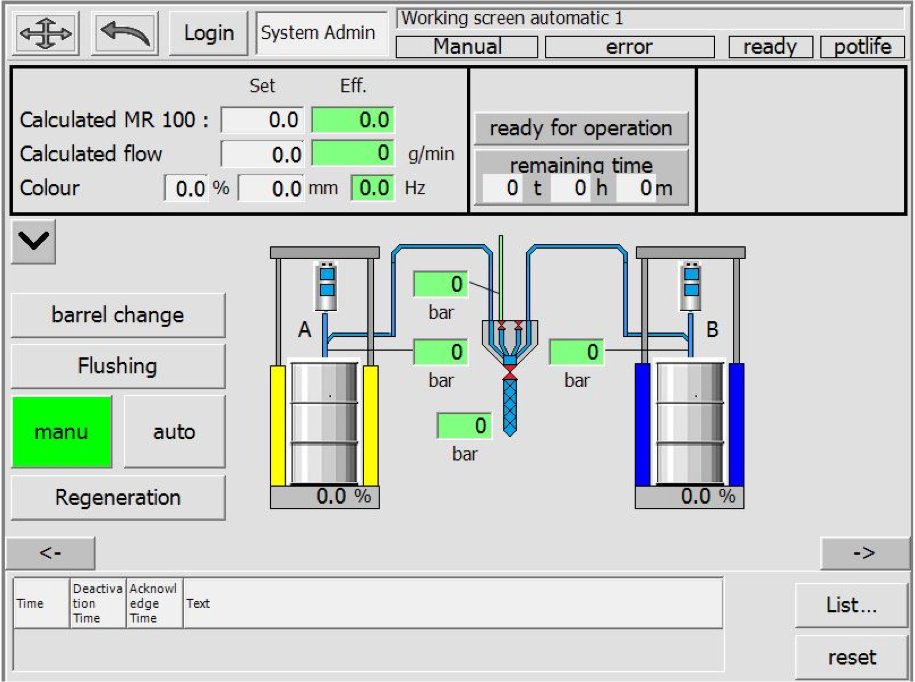Select the ready status indicator

(x=770, y=47)
